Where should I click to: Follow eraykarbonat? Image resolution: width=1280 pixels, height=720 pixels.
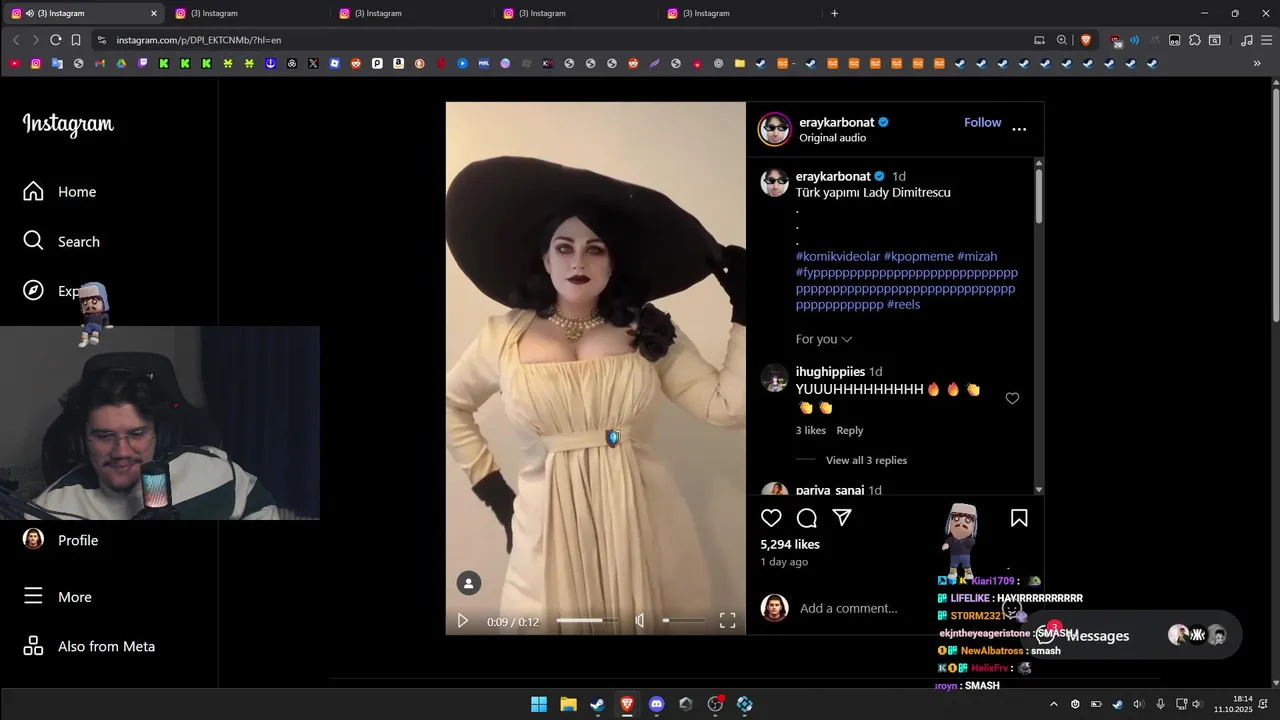[x=982, y=122]
